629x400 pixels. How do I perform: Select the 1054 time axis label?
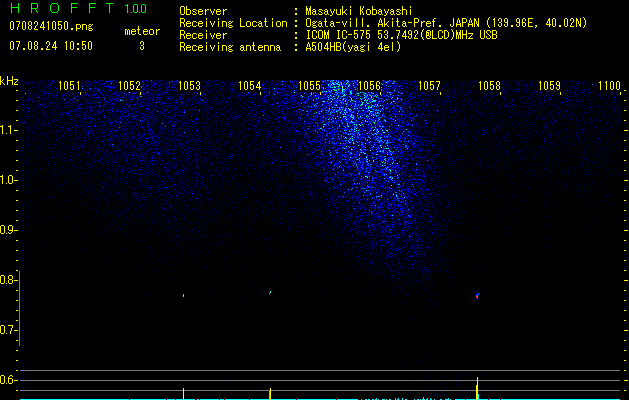click(250, 86)
